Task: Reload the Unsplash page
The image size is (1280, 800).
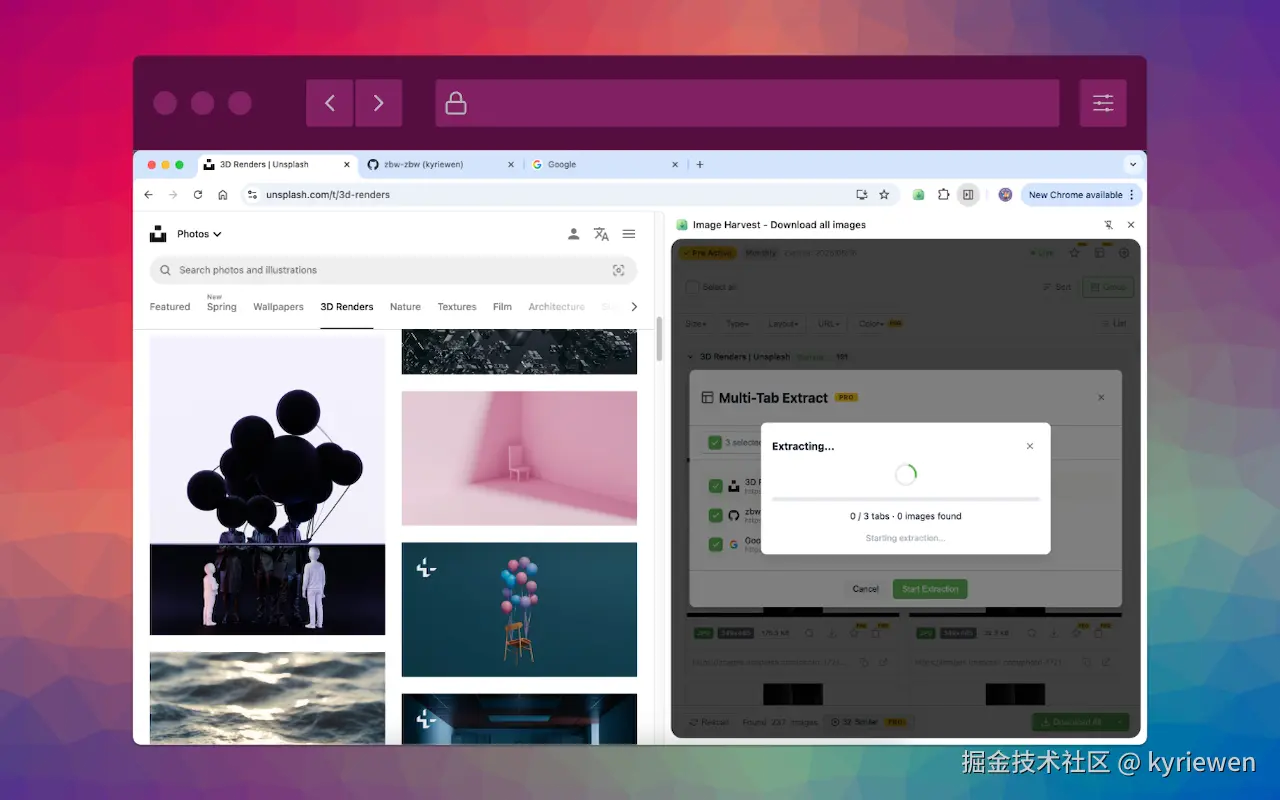Action: coord(198,194)
